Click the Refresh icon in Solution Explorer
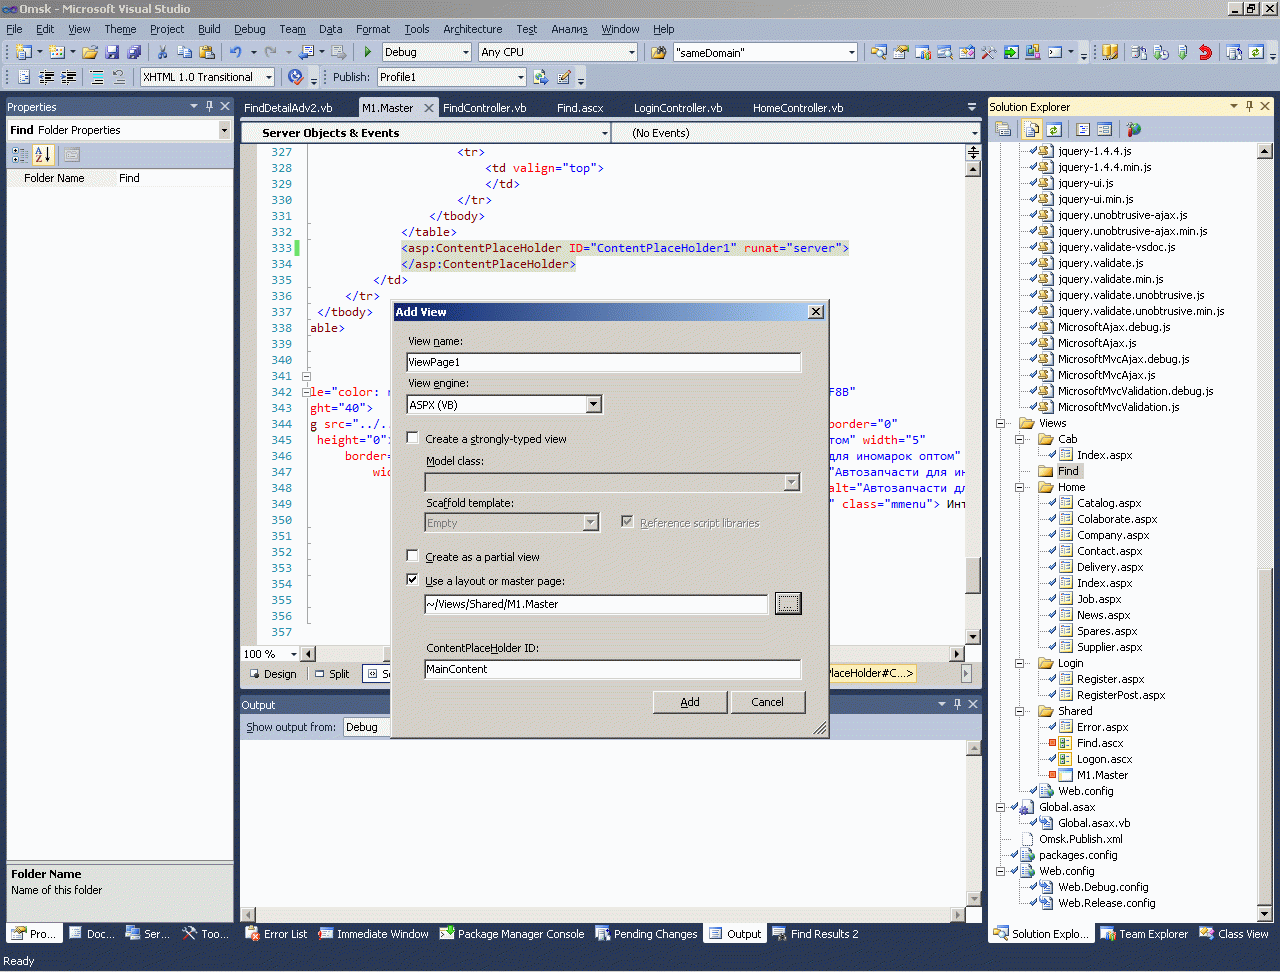The height and width of the screenshot is (972, 1280). coord(1054,129)
